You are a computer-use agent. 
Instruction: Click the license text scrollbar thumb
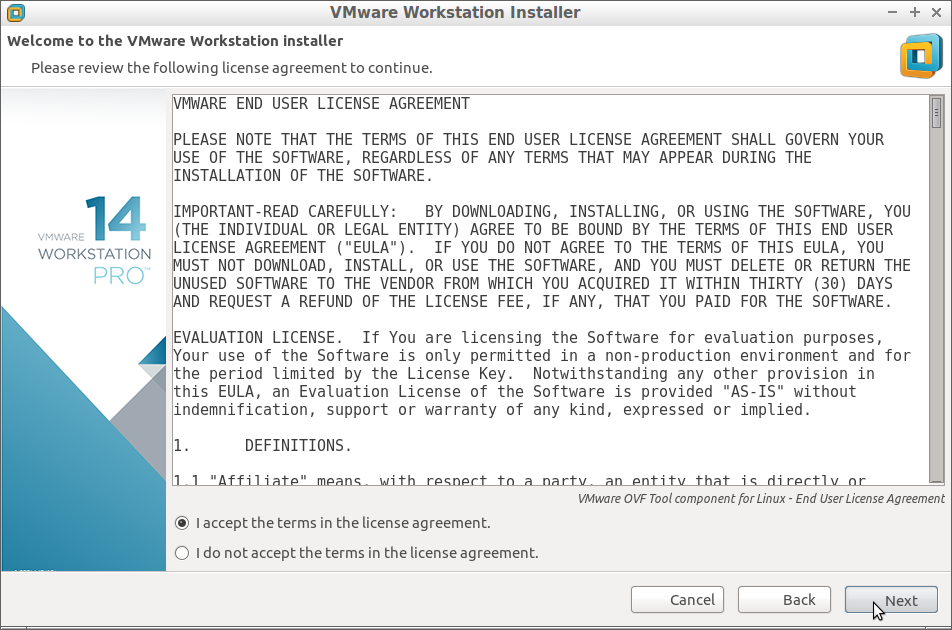936,112
